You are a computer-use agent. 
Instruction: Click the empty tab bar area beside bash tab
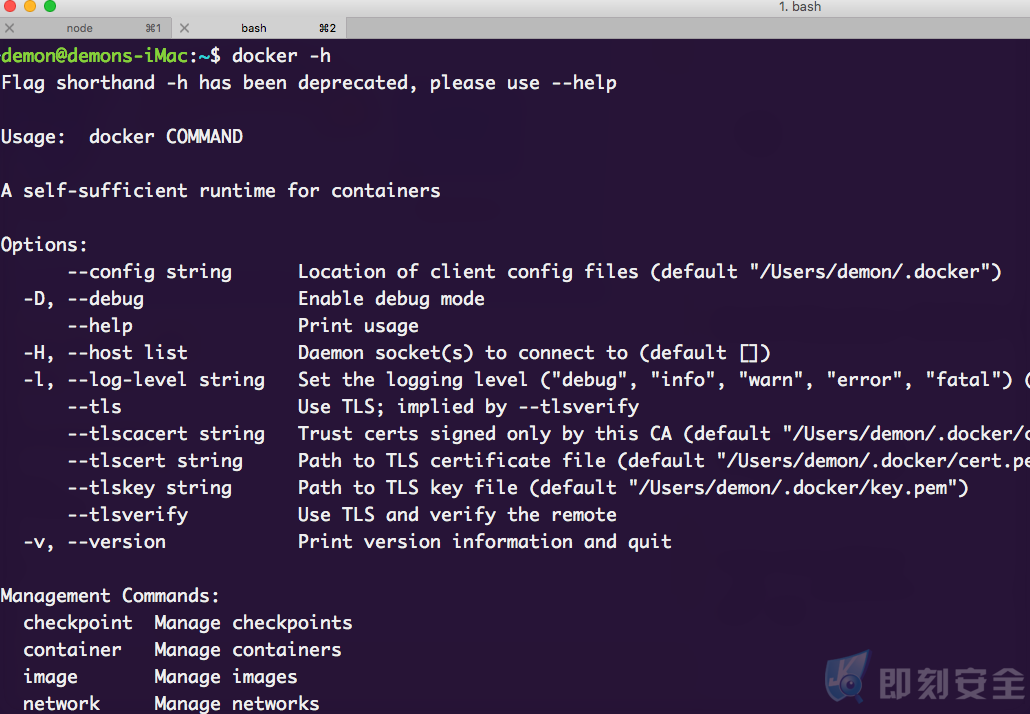click(x=688, y=28)
